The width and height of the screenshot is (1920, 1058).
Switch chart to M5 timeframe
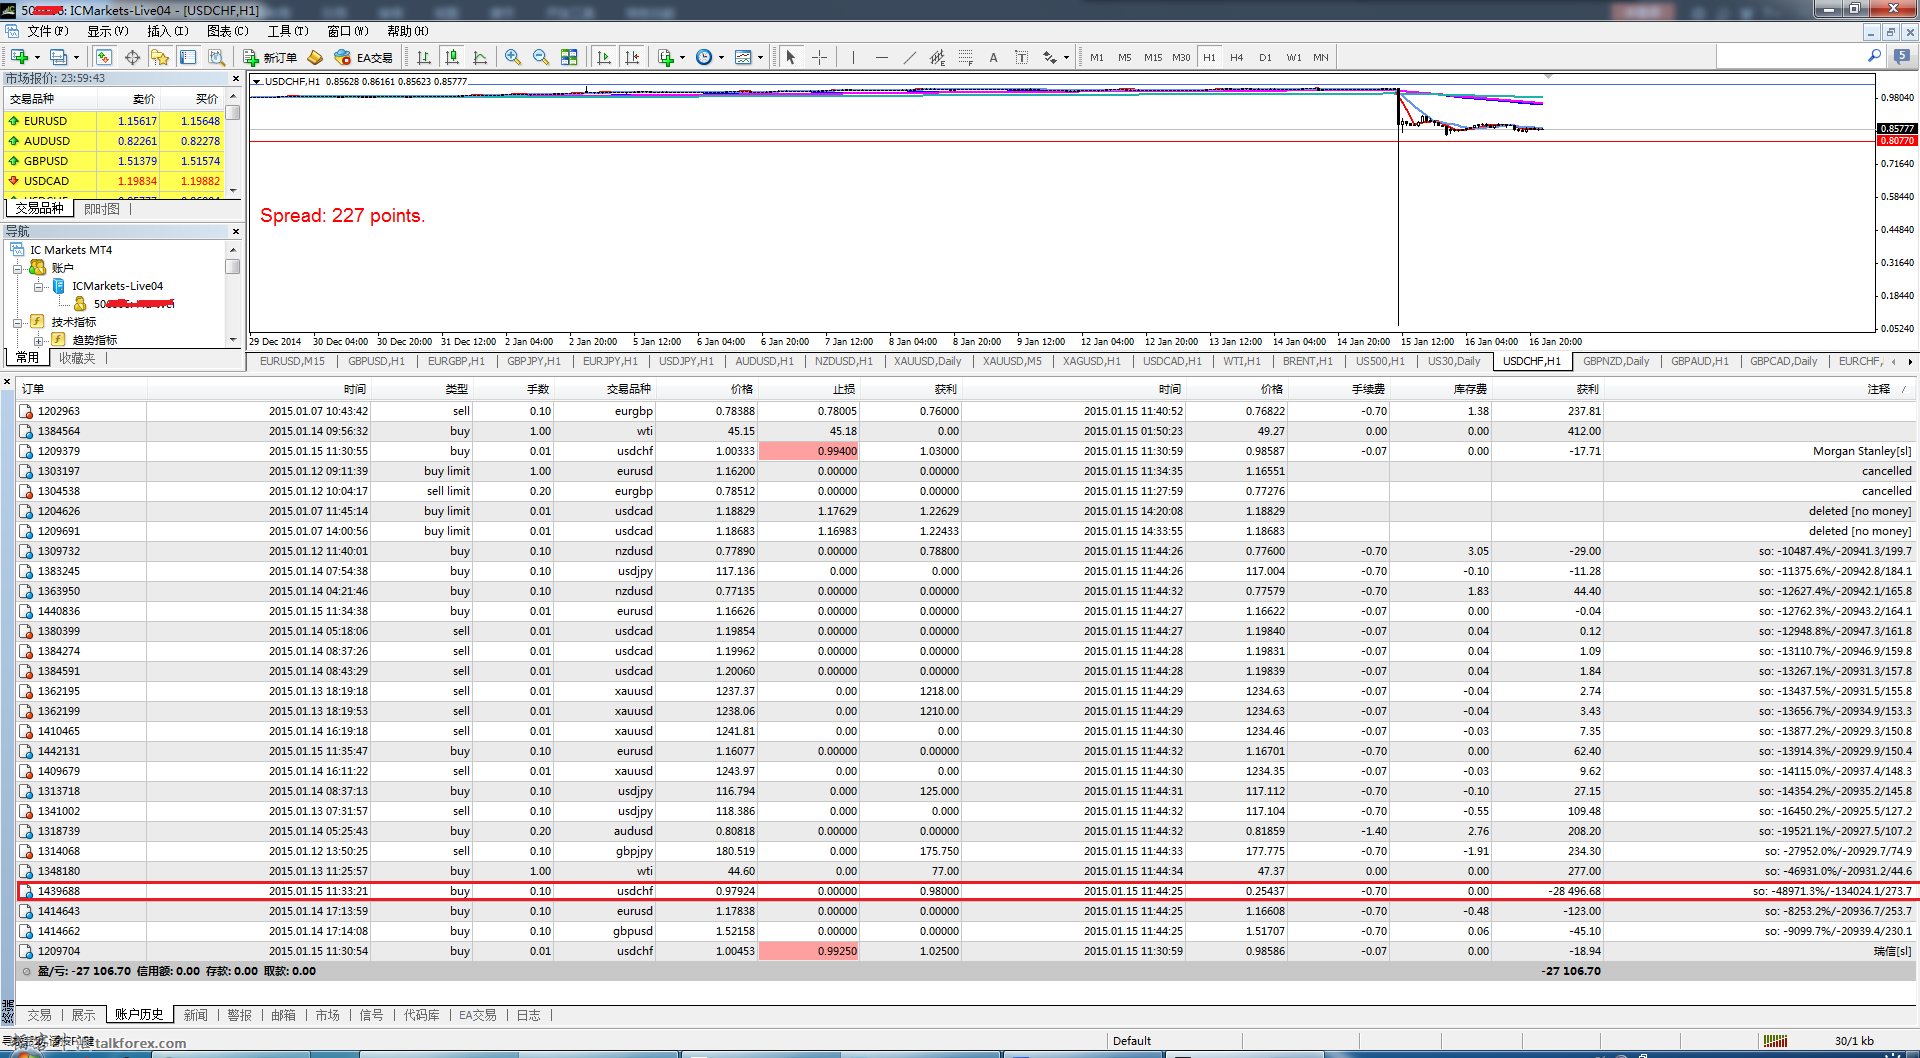1125,57
